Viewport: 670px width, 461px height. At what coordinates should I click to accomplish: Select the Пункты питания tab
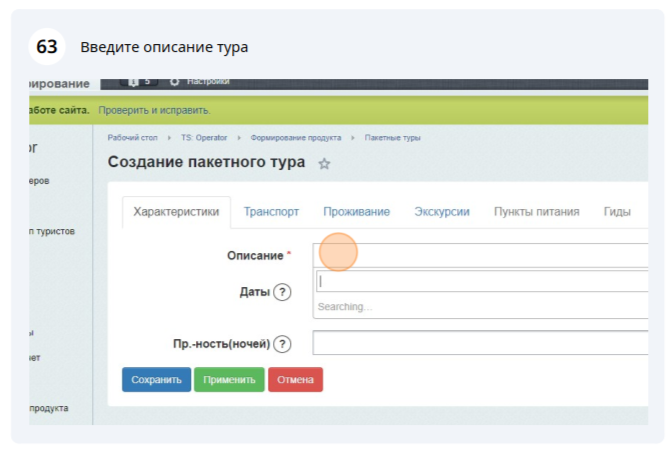click(x=537, y=212)
